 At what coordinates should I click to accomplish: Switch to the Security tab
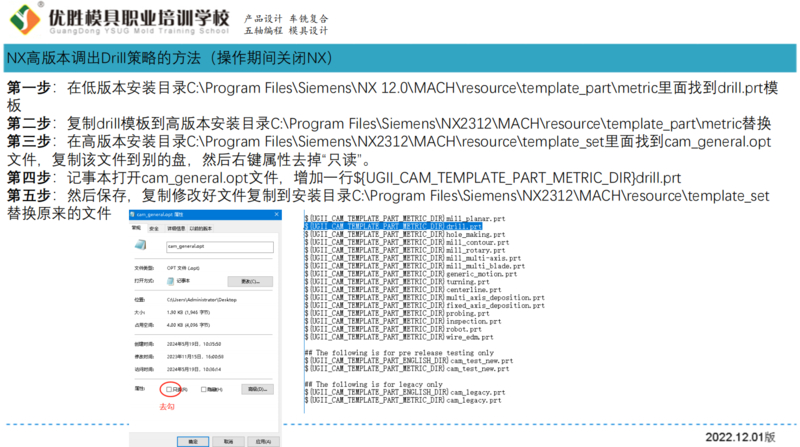(x=154, y=228)
